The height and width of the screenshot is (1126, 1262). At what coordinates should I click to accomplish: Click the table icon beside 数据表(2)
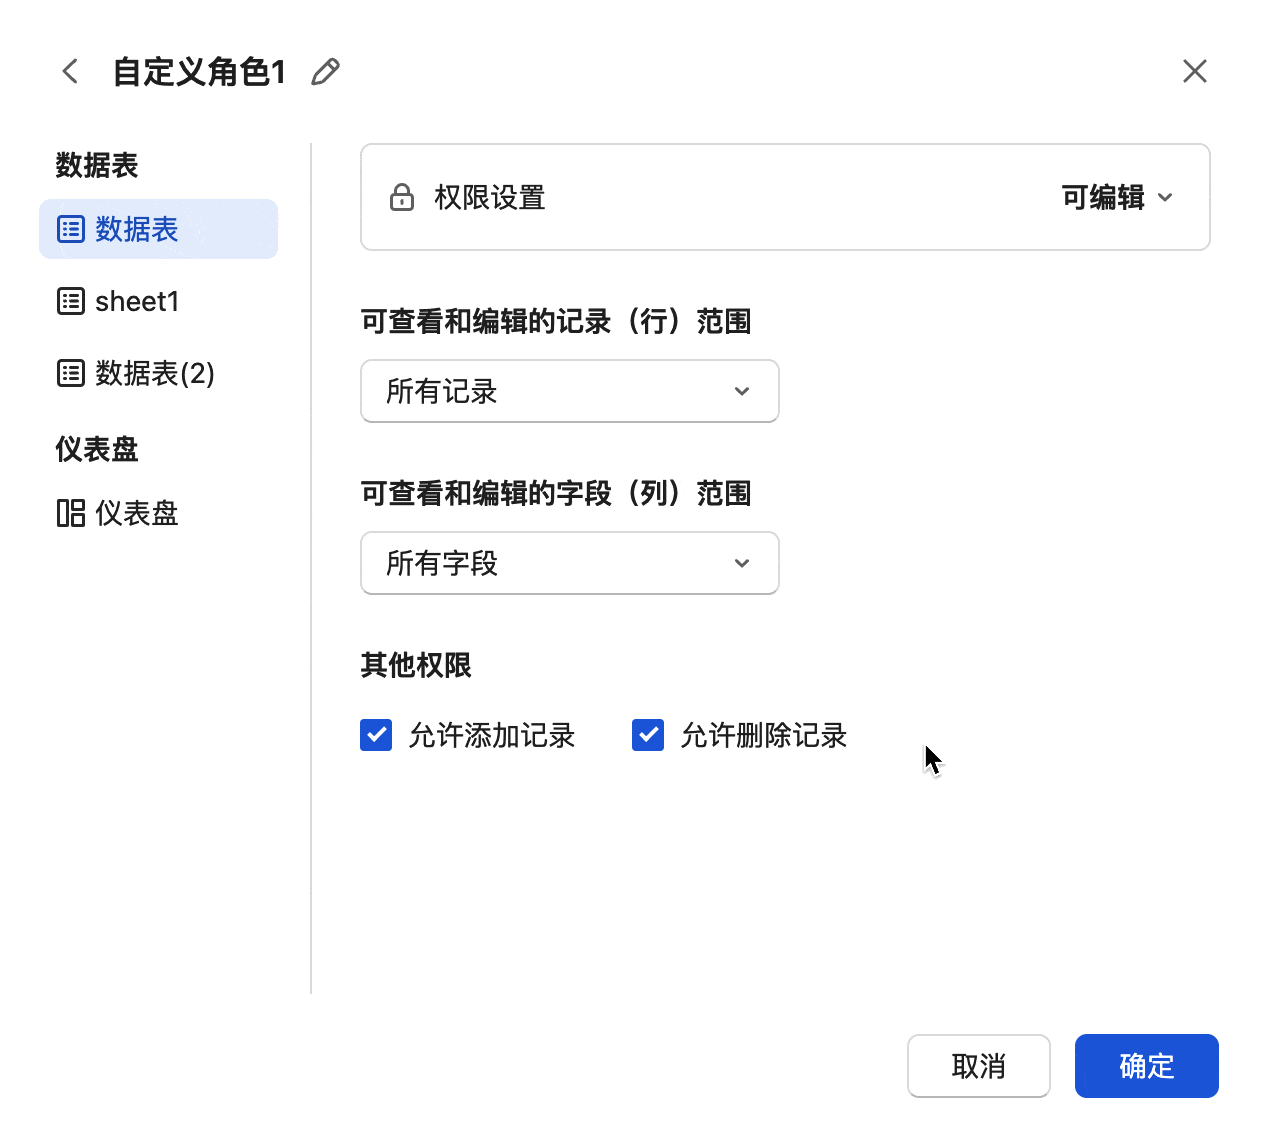coord(71,373)
